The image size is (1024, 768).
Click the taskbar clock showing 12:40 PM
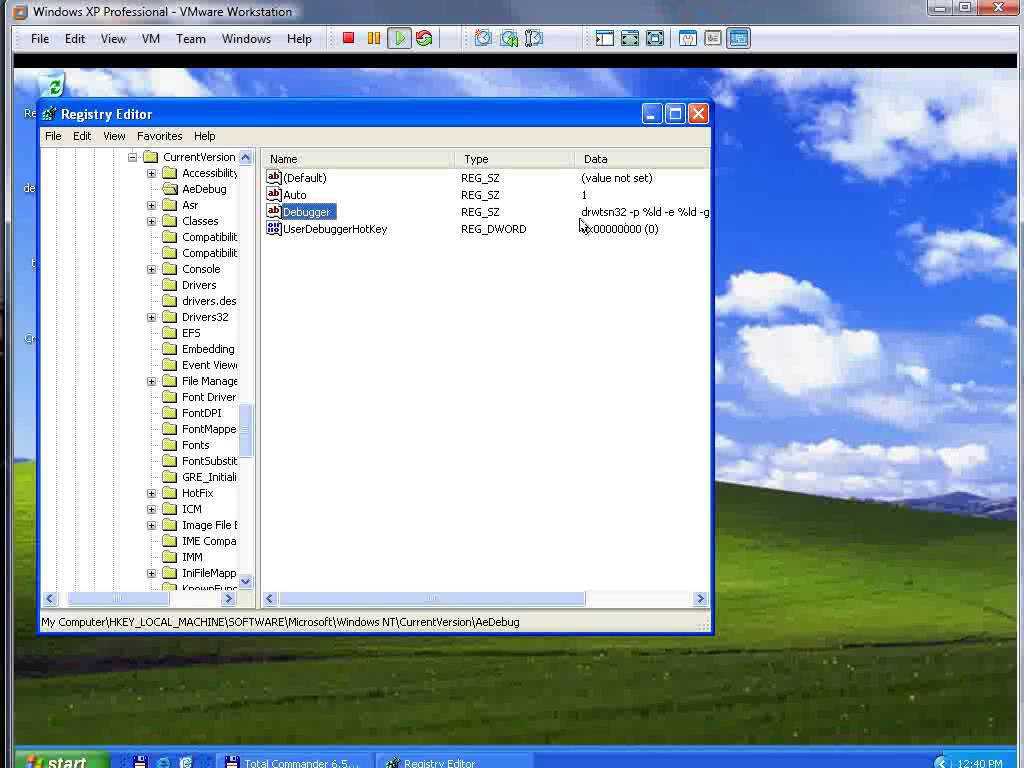pos(980,763)
